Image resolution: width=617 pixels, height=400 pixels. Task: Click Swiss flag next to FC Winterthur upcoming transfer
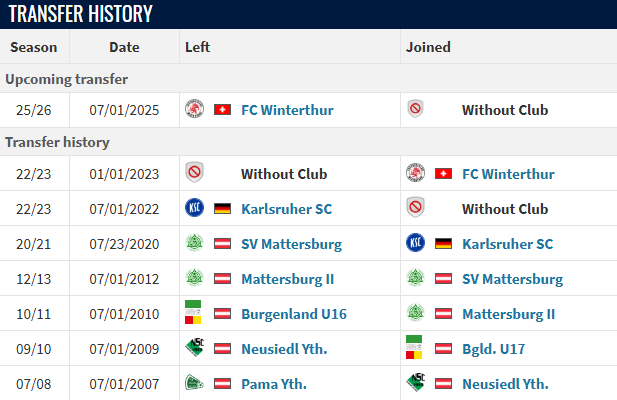tap(222, 110)
